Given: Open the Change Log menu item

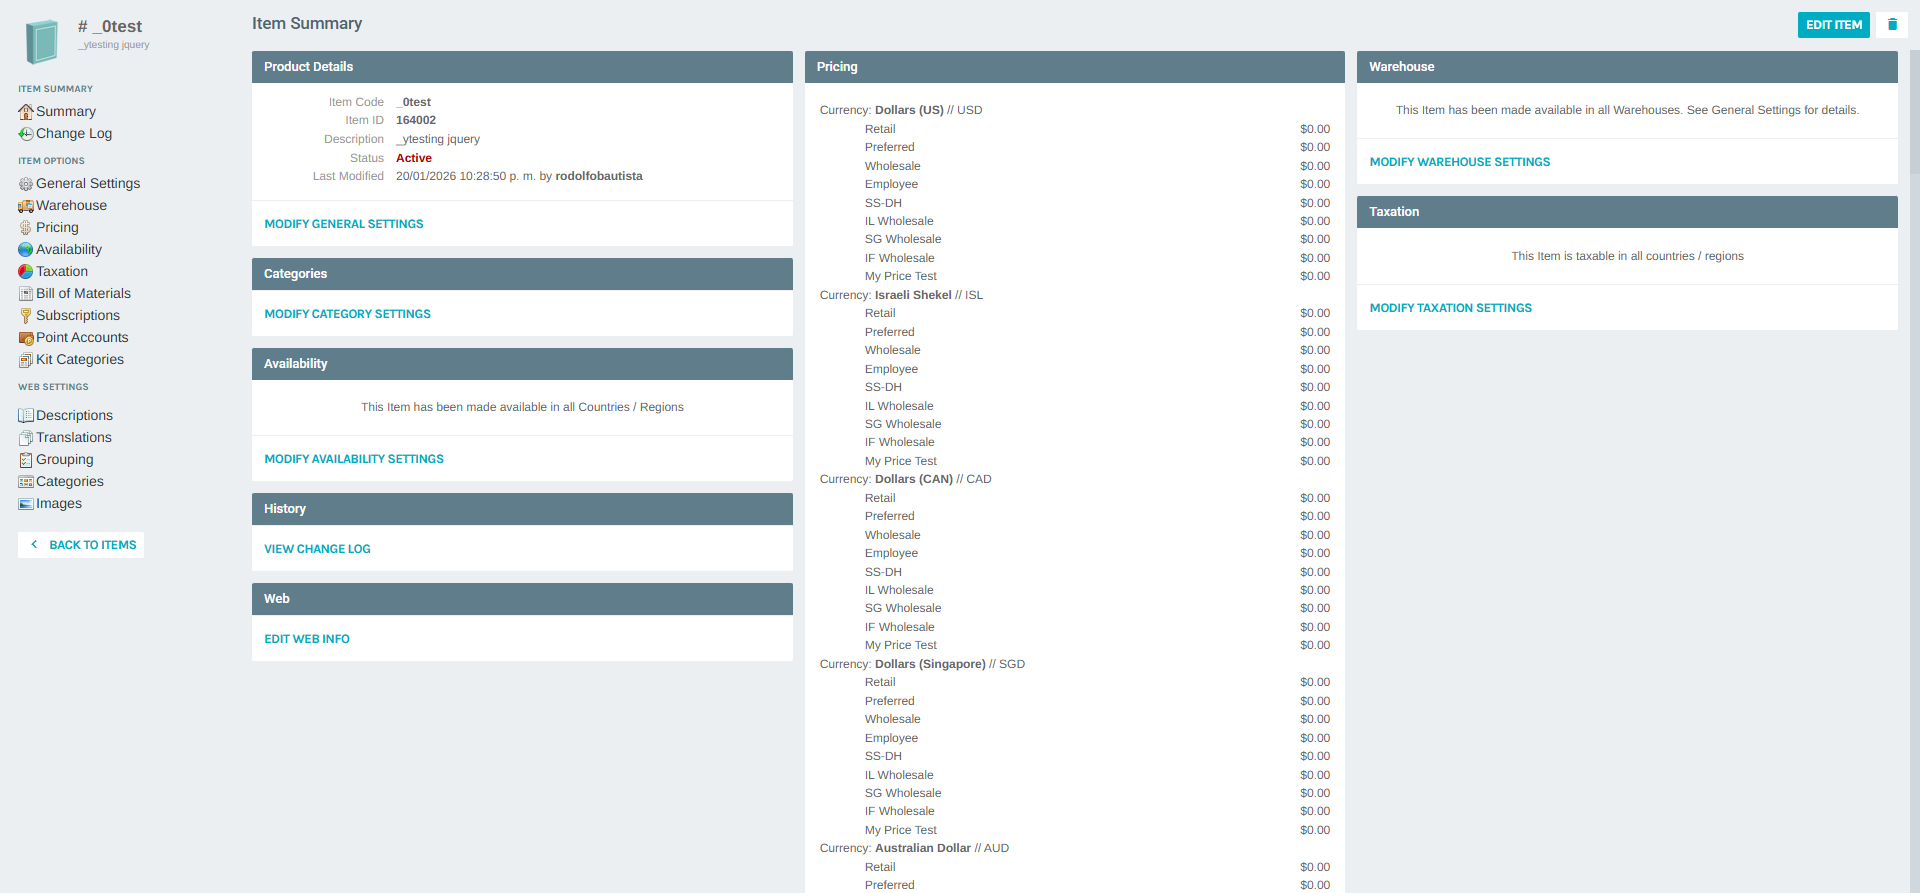Looking at the screenshot, I should click(74, 134).
